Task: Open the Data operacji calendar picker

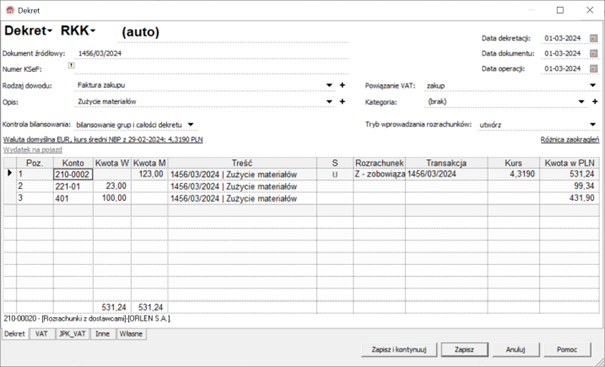Action: coord(593,69)
